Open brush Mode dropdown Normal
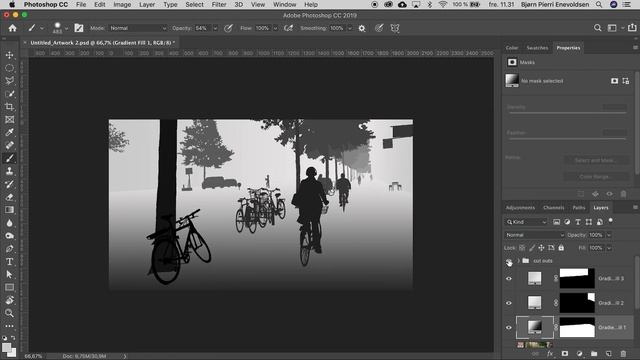Viewport: 640px width, 360px height. [x=138, y=28]
